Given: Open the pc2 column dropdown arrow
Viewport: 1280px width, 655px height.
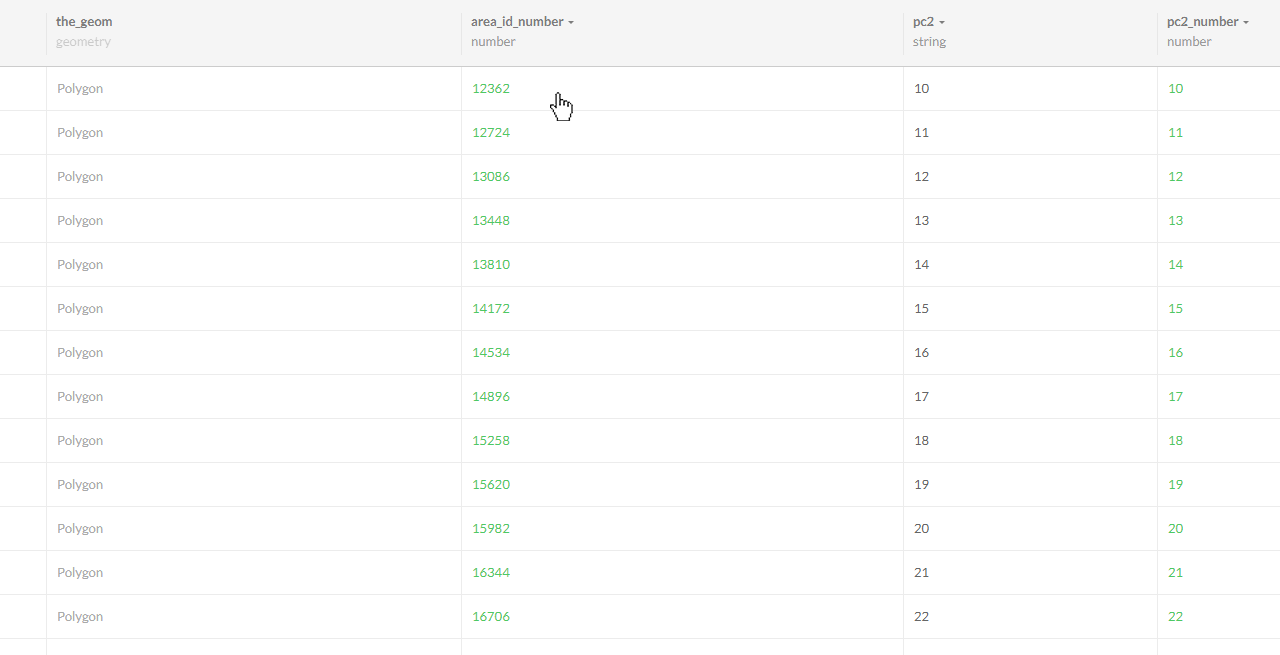Looking at the screenshot, I should coord(942,22).
